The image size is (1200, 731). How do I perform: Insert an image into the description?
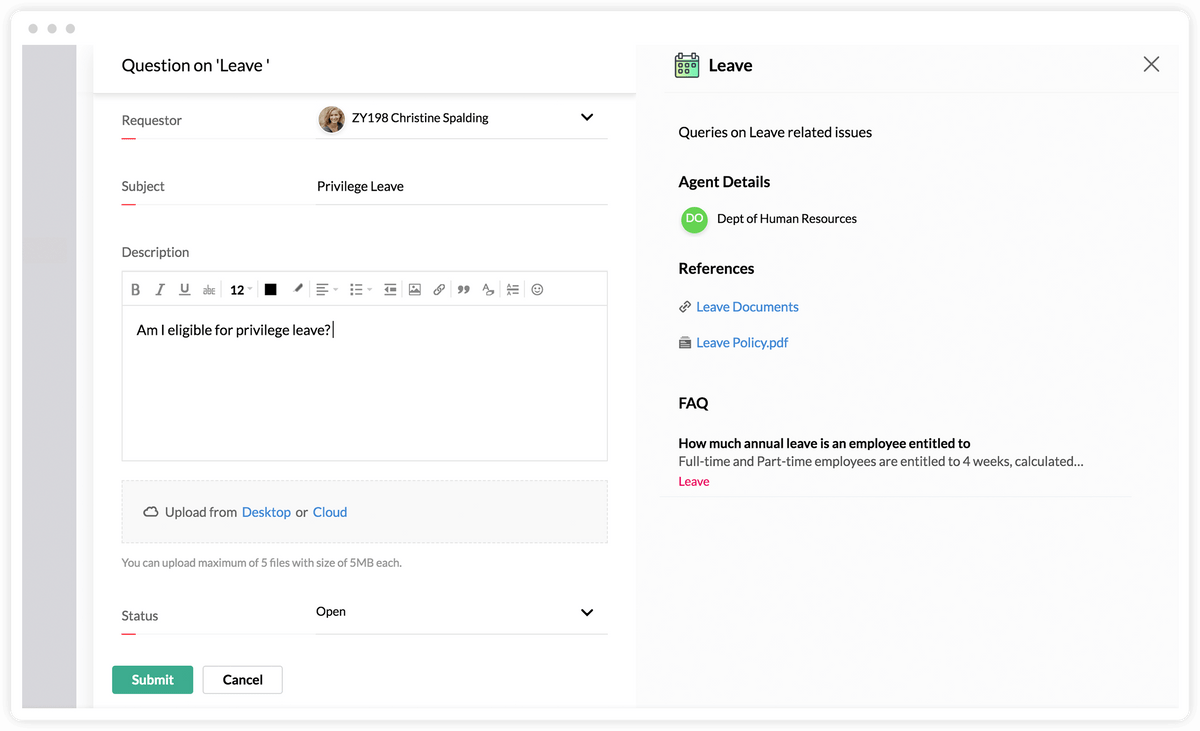coord(415,289)
